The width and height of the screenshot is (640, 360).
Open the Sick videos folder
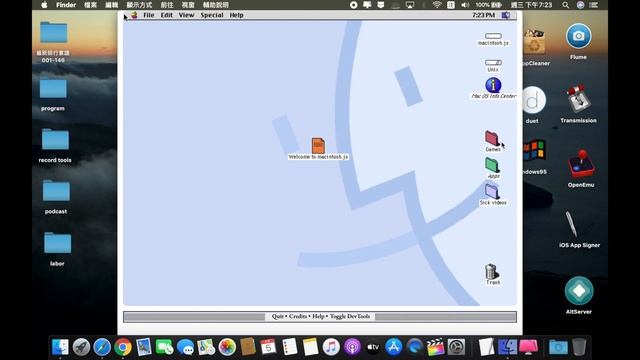click(492, 191)
